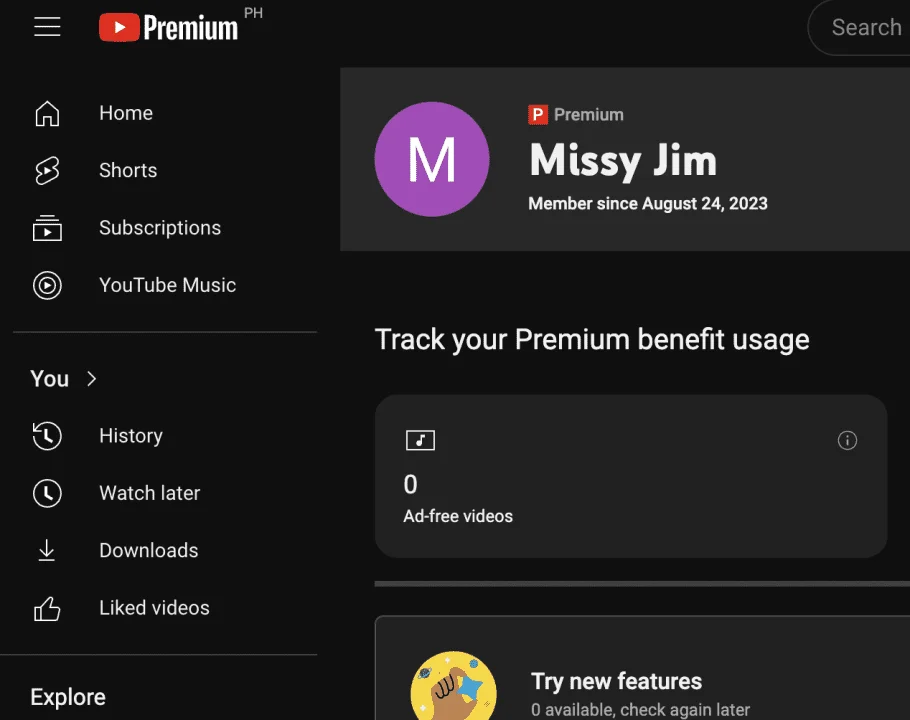Viewport: 910px width, 720px height.
Task: Click the Try new features illustration
Action: (453, 686)
